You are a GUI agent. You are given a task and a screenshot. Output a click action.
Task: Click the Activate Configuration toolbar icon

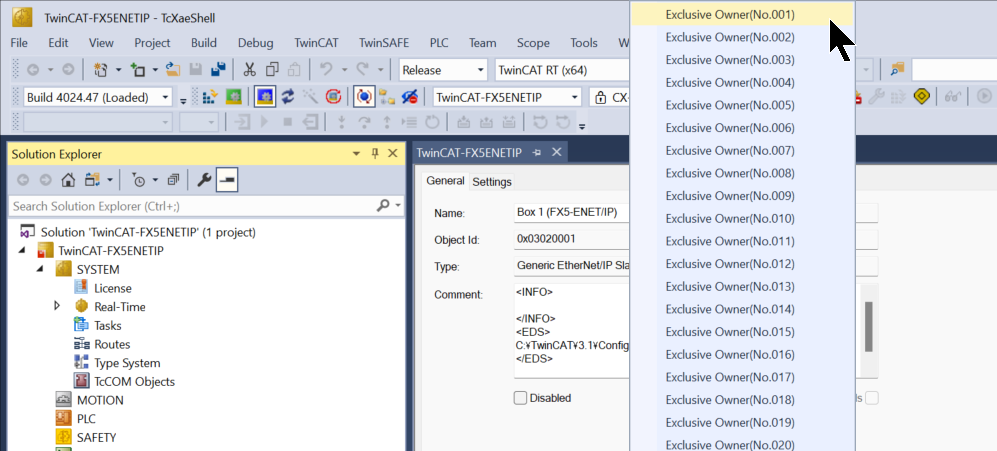coord(211,97)
